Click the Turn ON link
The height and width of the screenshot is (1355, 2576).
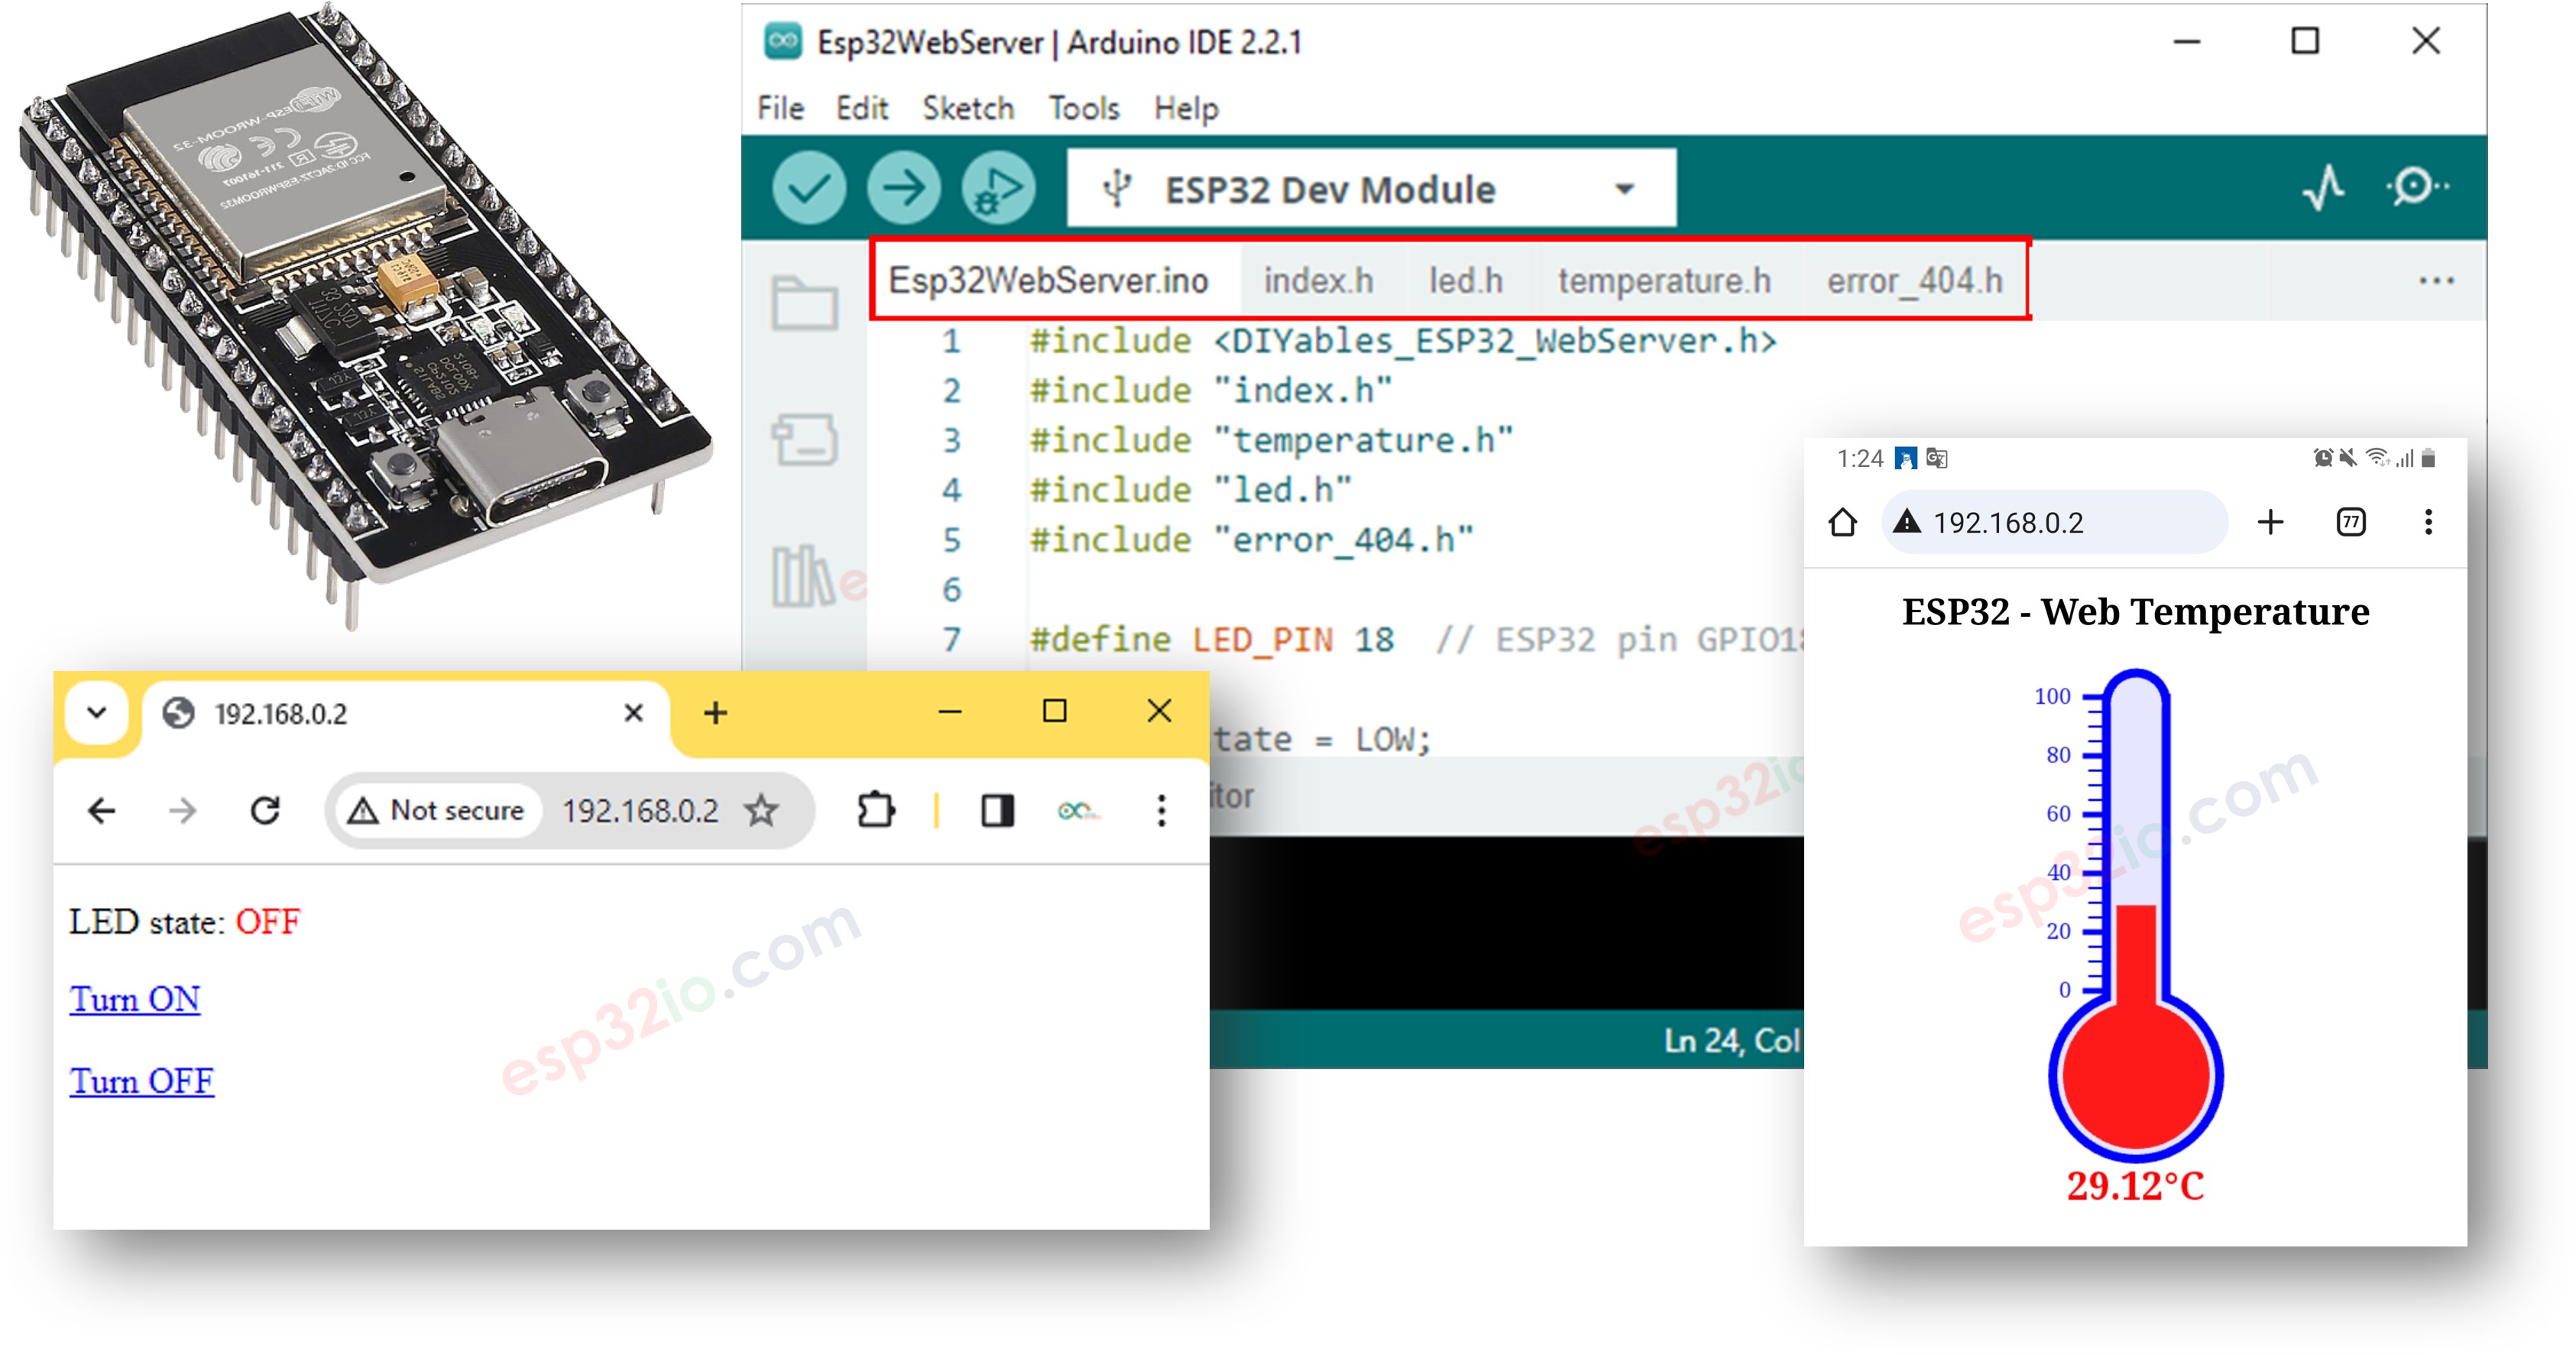pyautogui.click(x=134, y=999)
